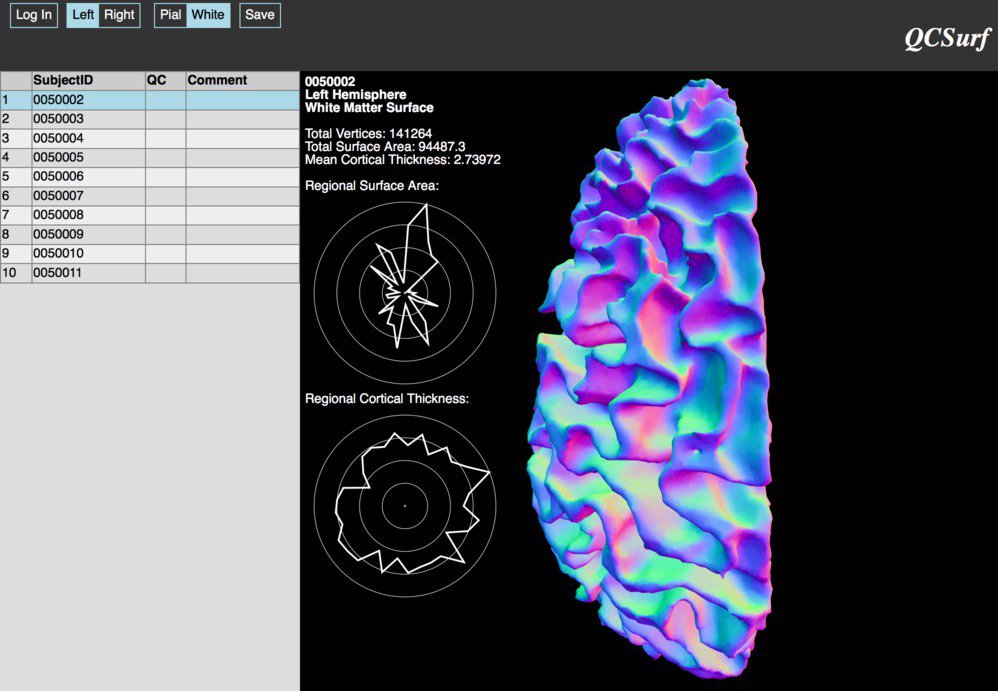The height and width of the screenshot is (691, 998).
Task: Select the Left hemisphere toggle
Action: [x=83, y=15]
